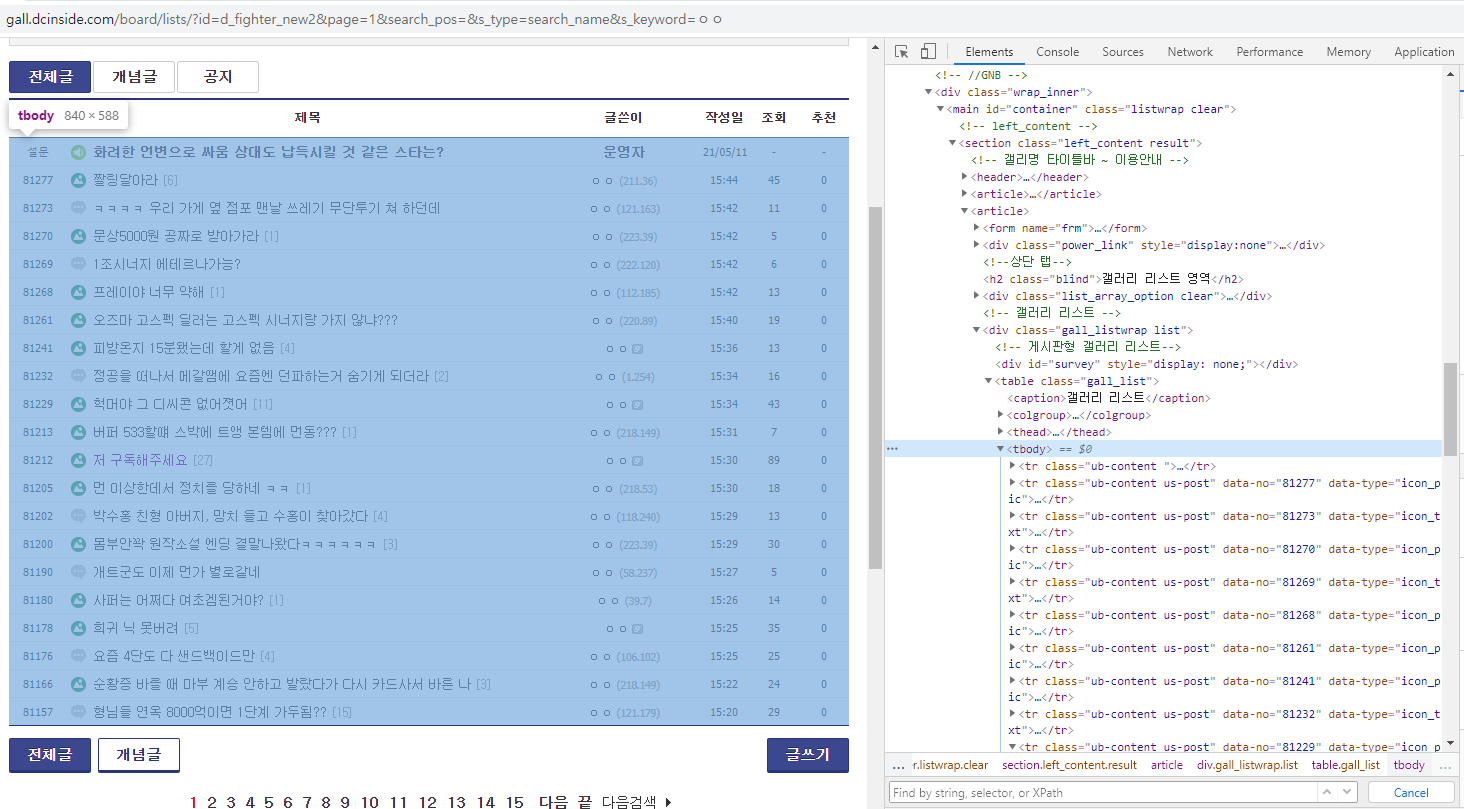Select the 개념글 tab above the post list
The width and height of the screenshot is (1464, 809).
[x=134, y=77]
